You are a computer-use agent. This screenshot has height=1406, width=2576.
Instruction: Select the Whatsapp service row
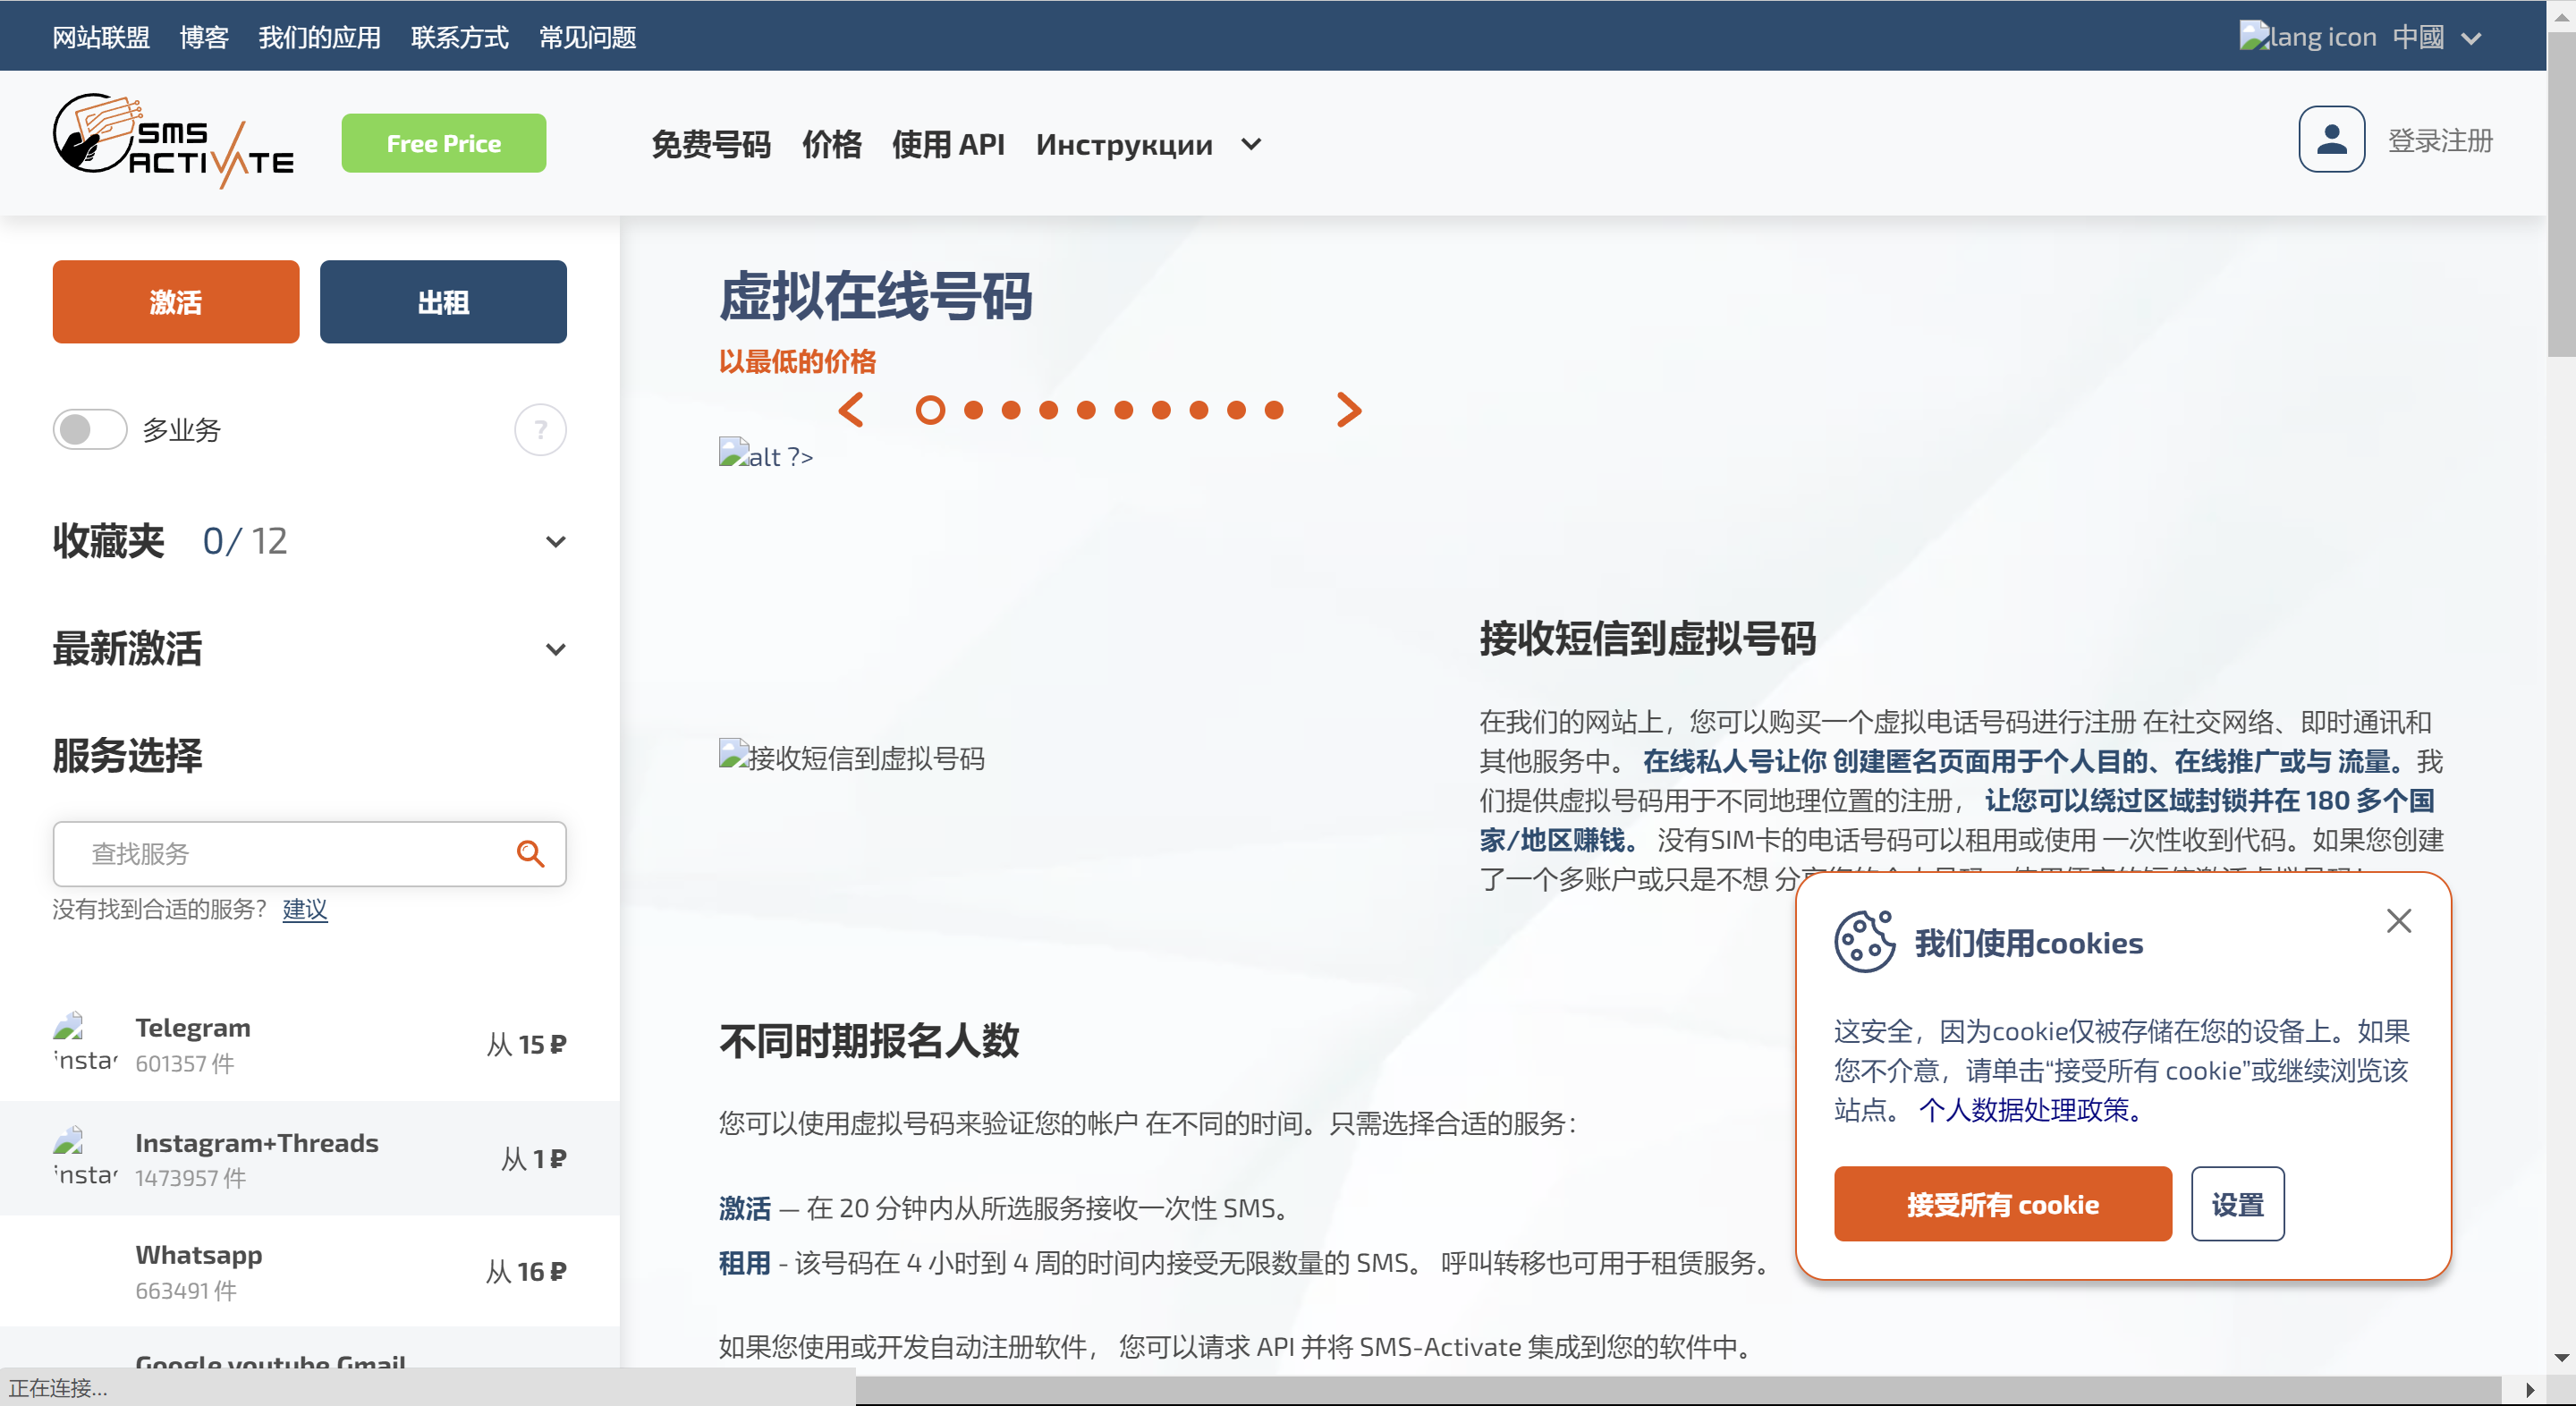coord(309,1271)
